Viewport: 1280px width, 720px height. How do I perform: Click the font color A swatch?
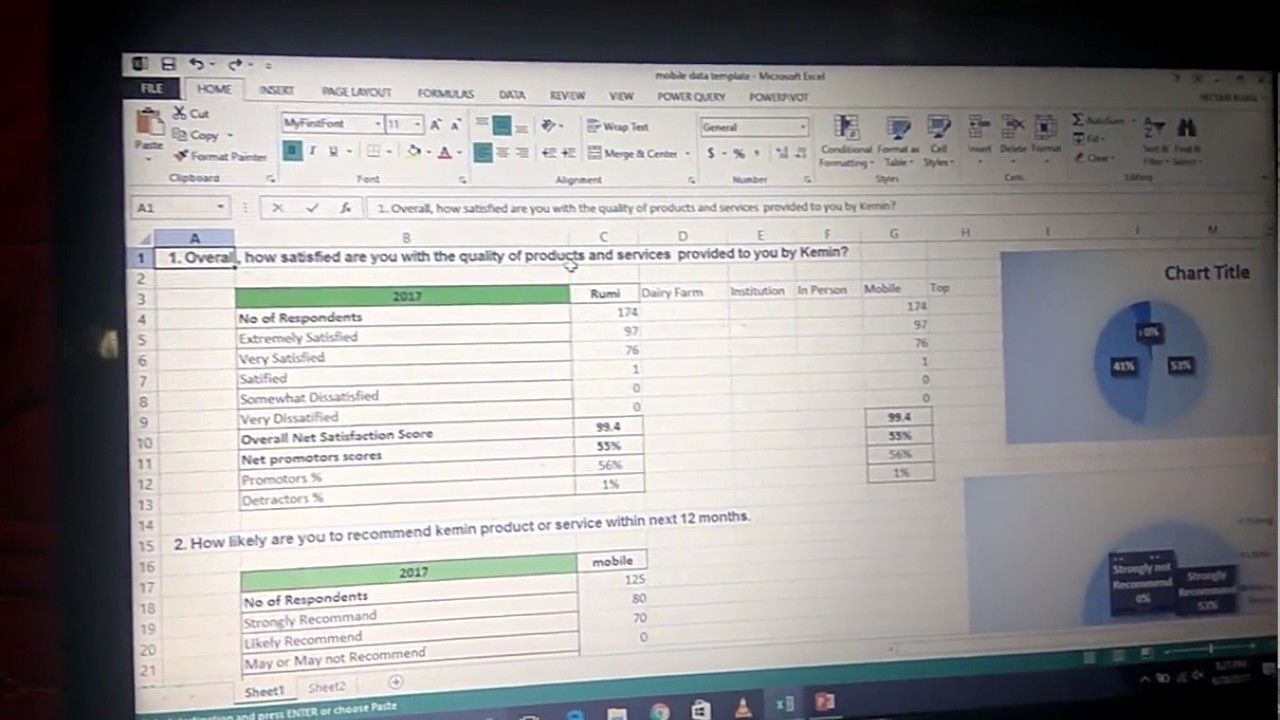[445, 153]
